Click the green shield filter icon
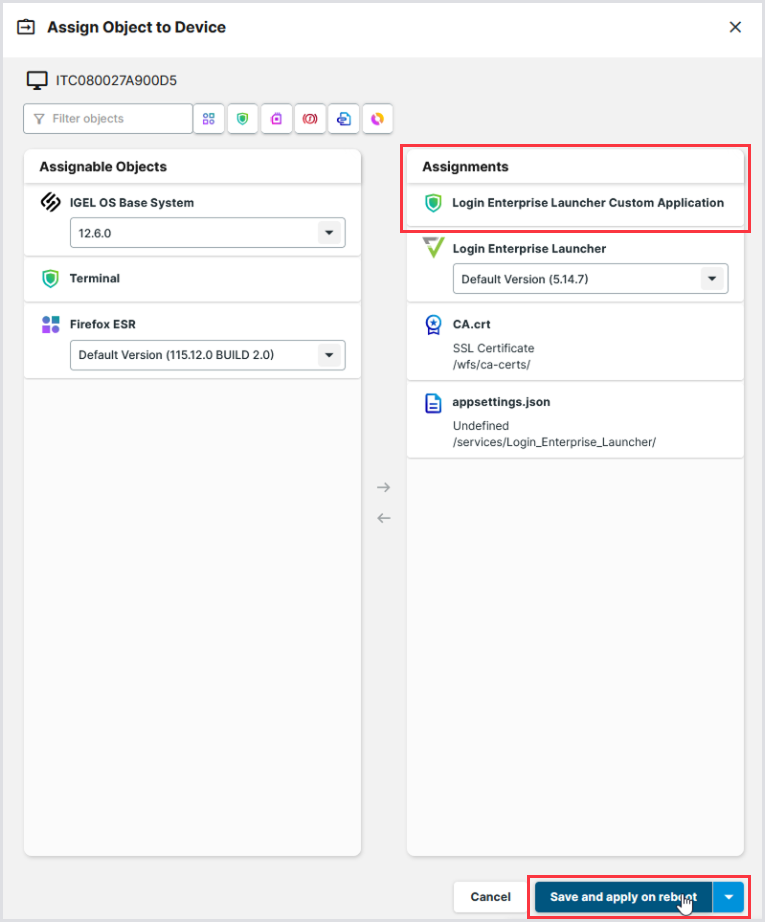 [242, 119]
